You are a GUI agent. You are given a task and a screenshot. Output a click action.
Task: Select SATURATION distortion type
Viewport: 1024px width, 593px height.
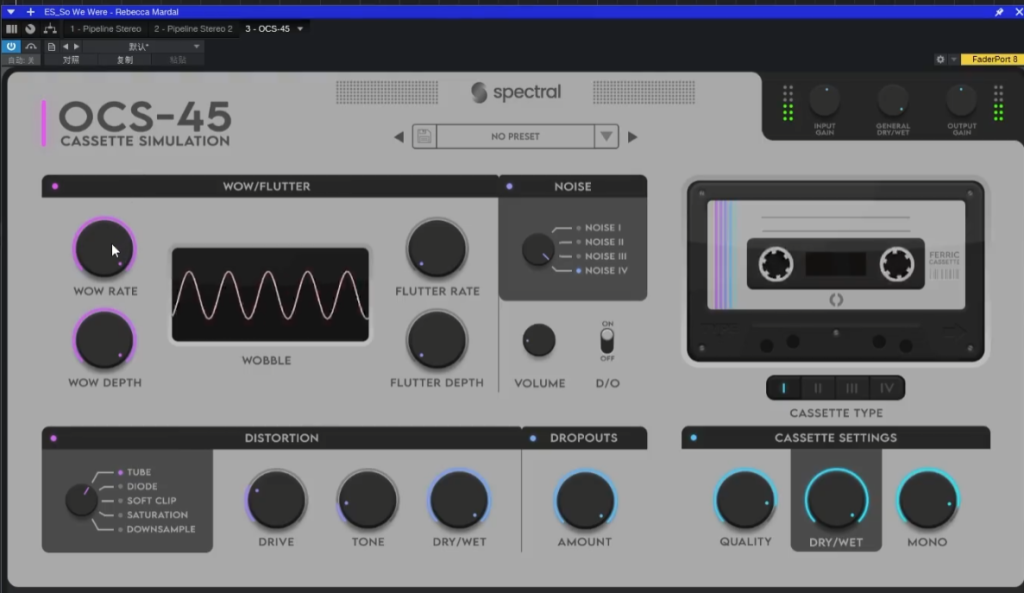pos(152,515)
